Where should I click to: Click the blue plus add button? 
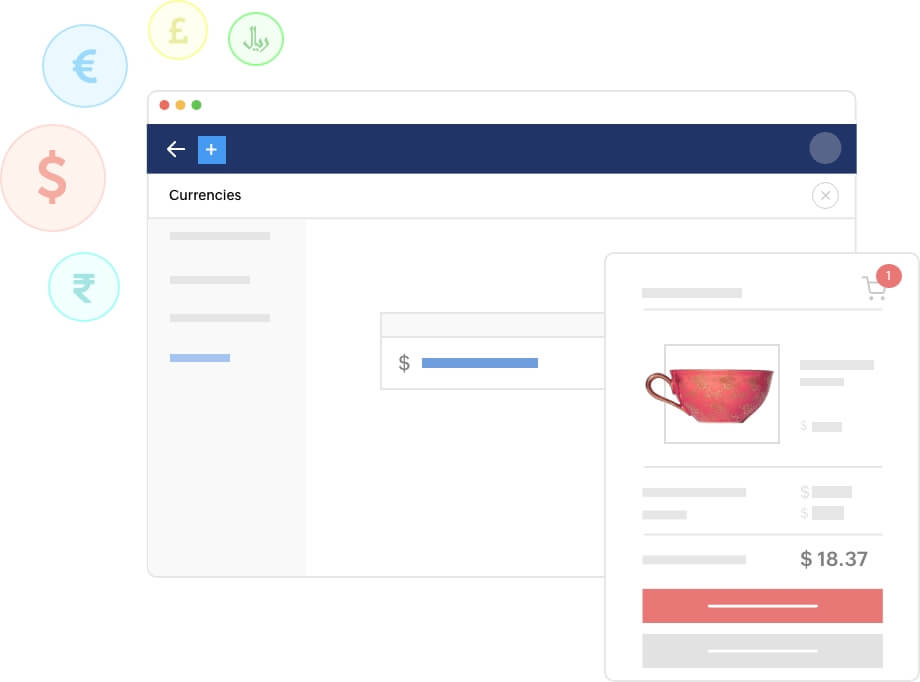212,150
